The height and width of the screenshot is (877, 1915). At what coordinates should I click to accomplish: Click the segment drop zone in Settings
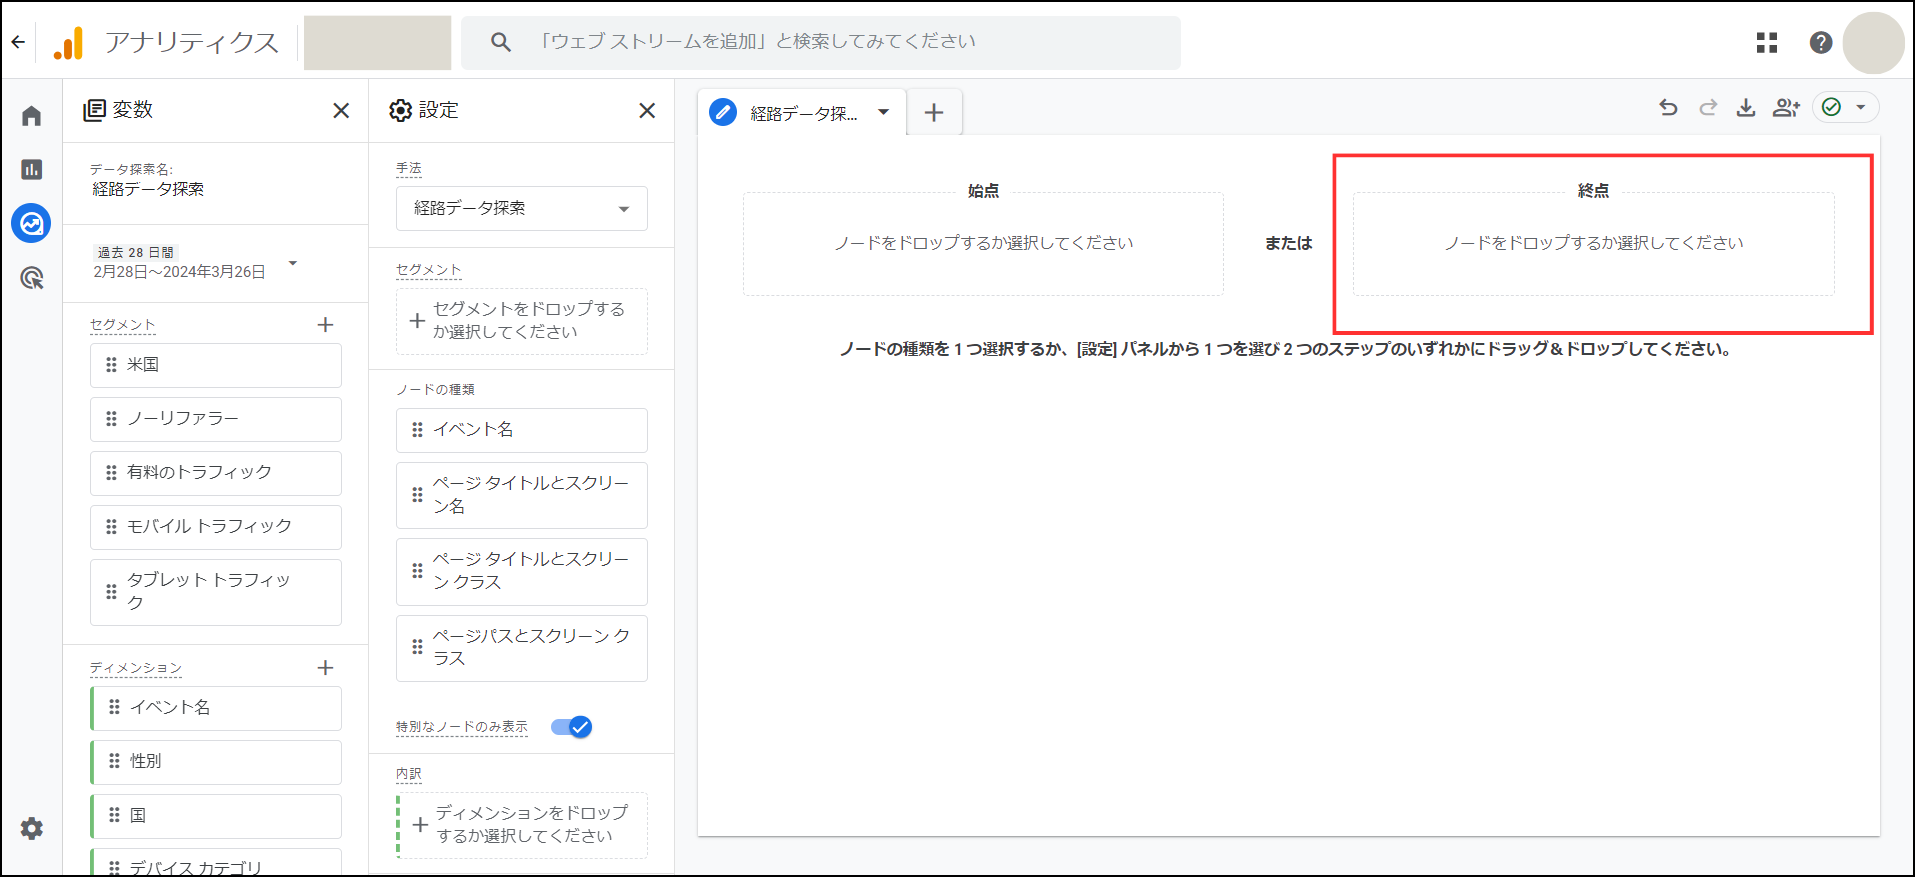522,321
